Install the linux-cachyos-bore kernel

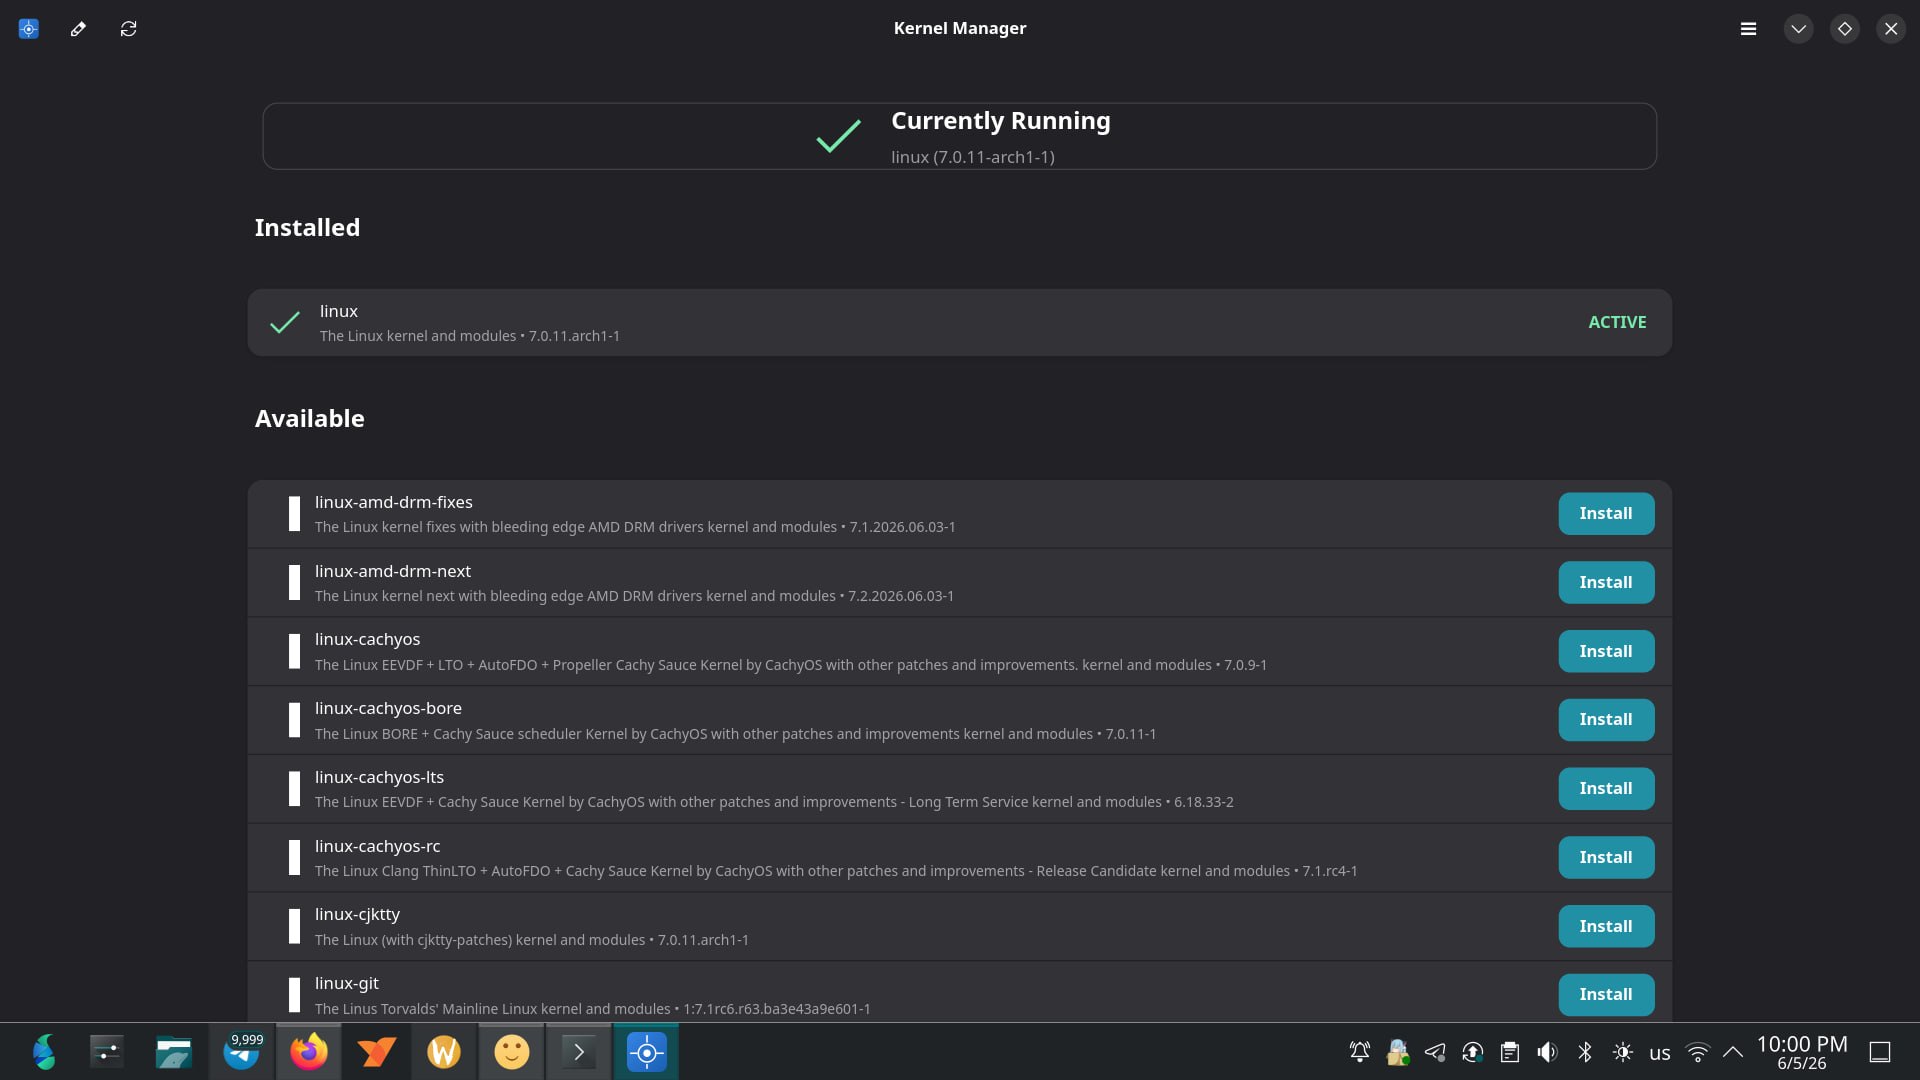click(x=1606, y=720)
